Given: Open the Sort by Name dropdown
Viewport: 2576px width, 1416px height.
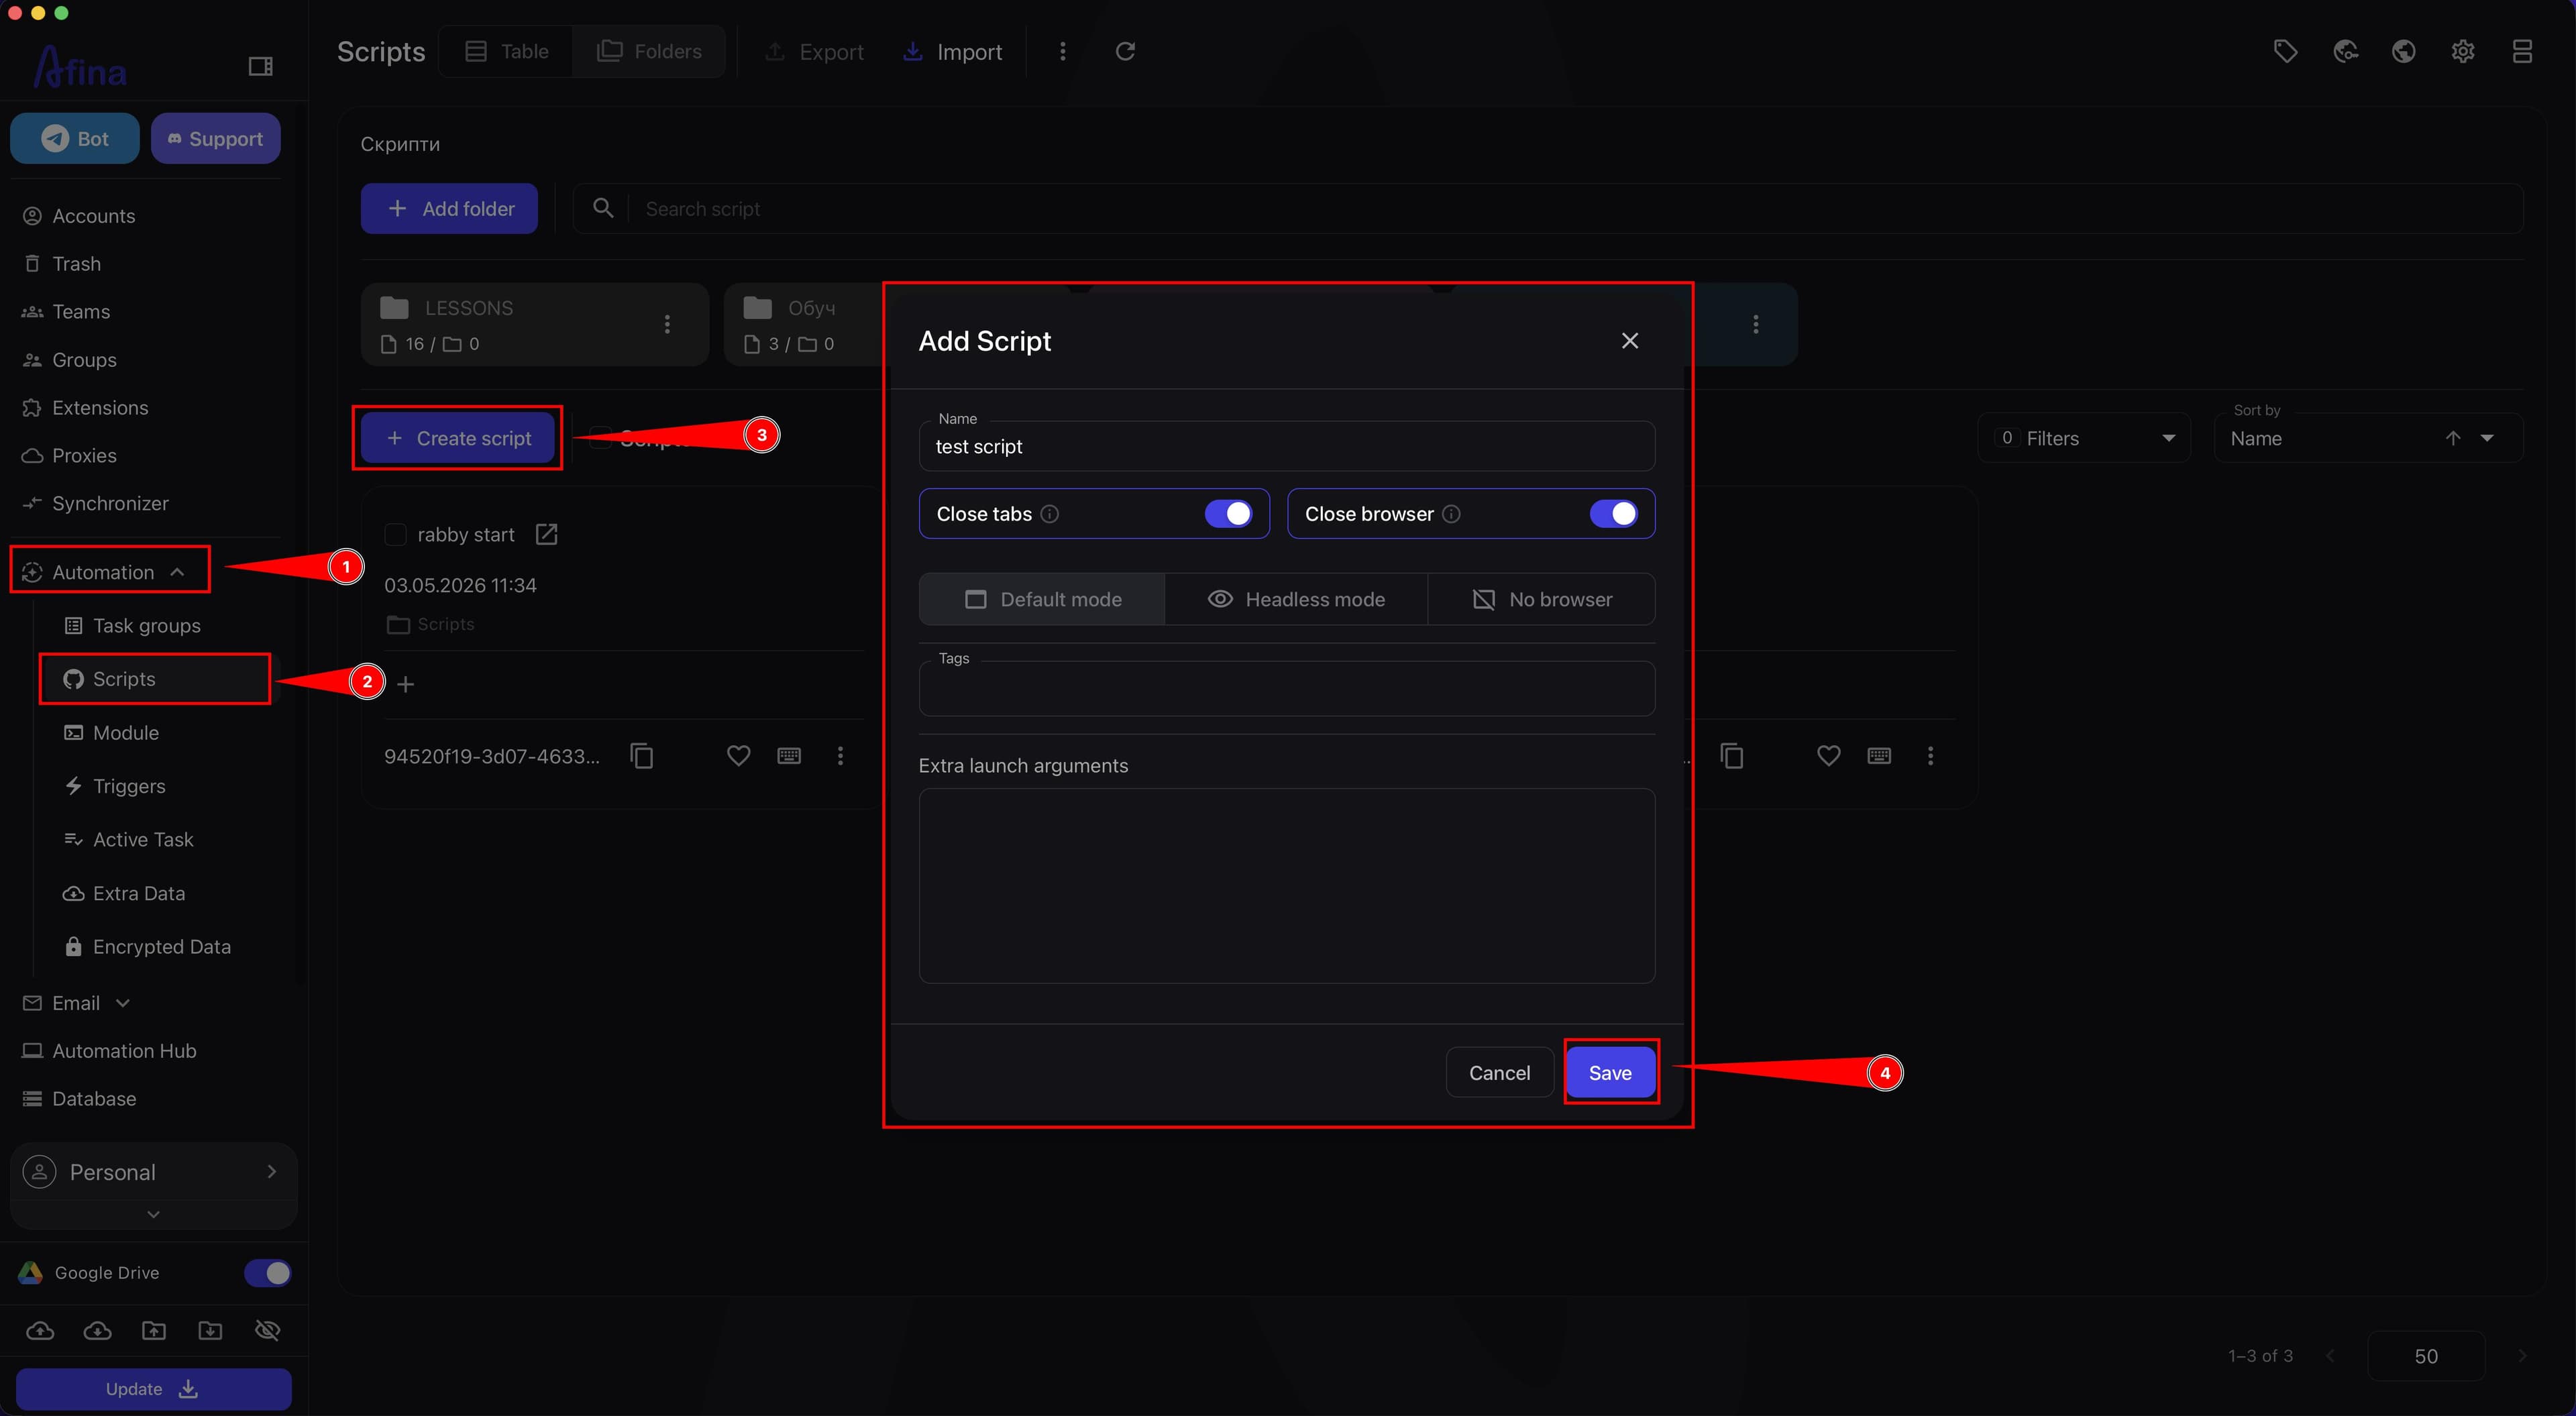Looking at the screenshot, I should coord(2368,438).
